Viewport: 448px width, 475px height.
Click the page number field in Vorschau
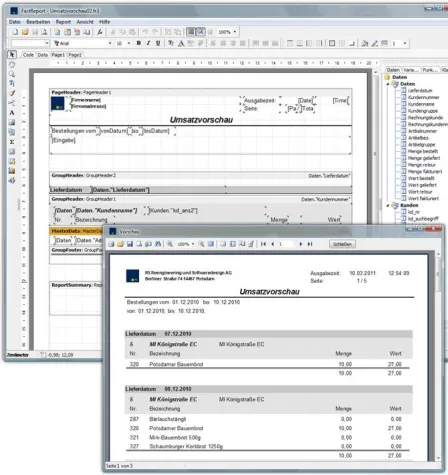286,244
